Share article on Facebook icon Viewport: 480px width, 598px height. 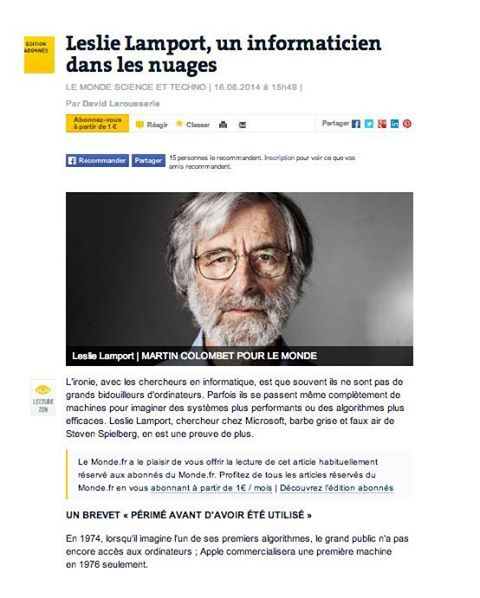[x=356, y=124]
